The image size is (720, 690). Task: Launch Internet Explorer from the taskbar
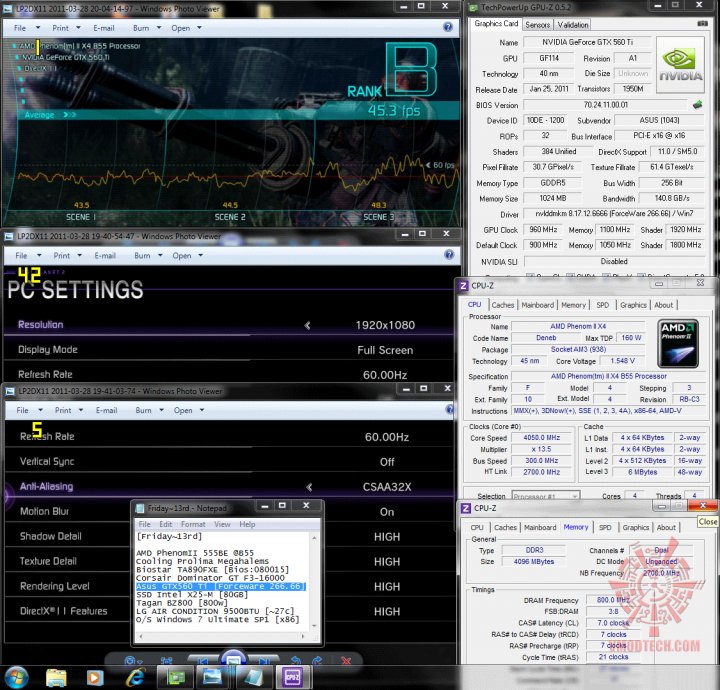(135, 678)
